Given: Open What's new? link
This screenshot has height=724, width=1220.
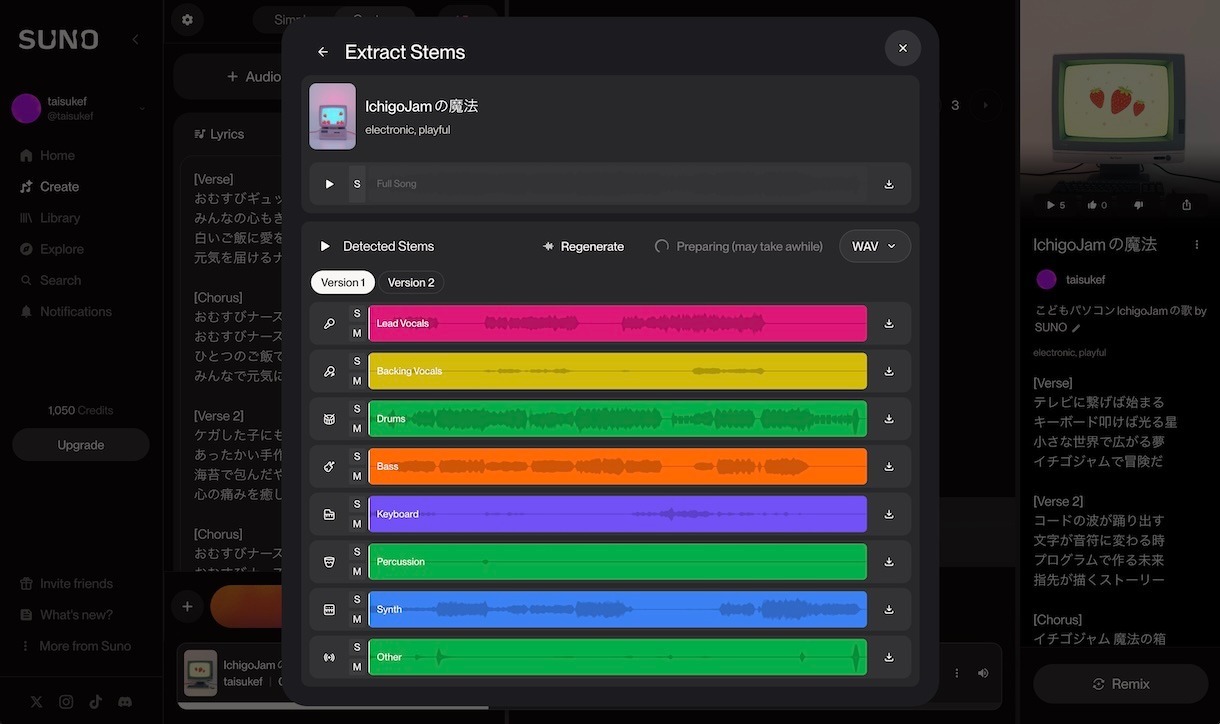Looking at the screenshot, I should click(67, 615).
